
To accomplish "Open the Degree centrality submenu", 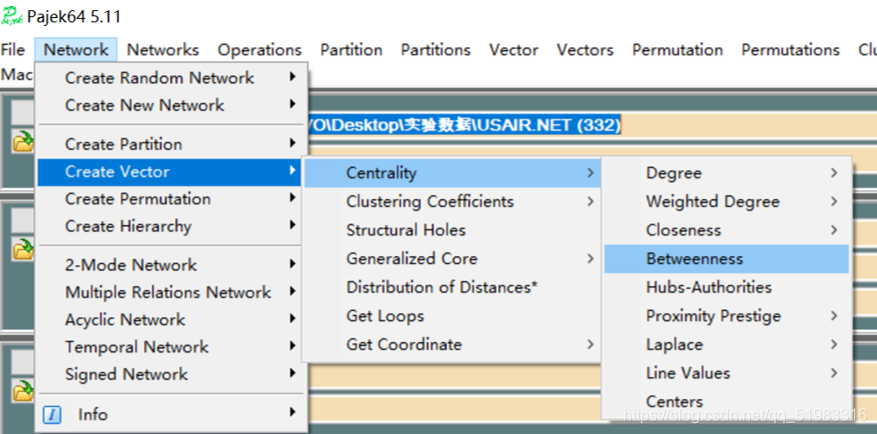I will (727, 173).
